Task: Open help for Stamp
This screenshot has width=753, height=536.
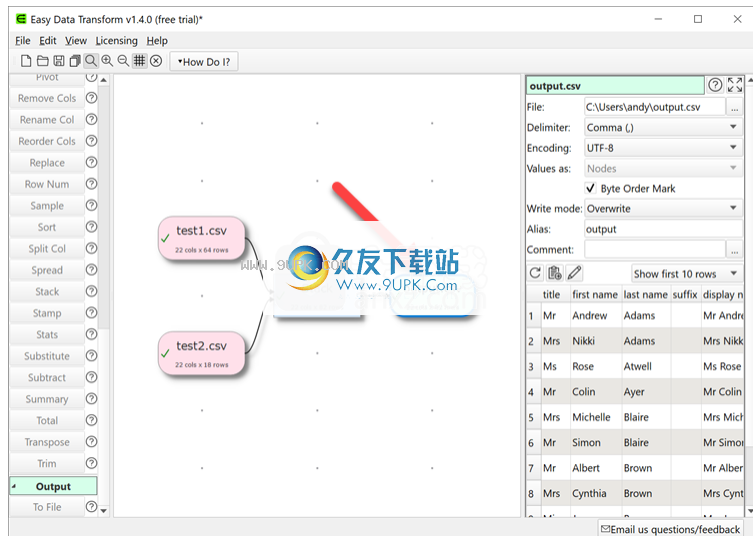Action: pyautogui.click(x=91, y=313)
